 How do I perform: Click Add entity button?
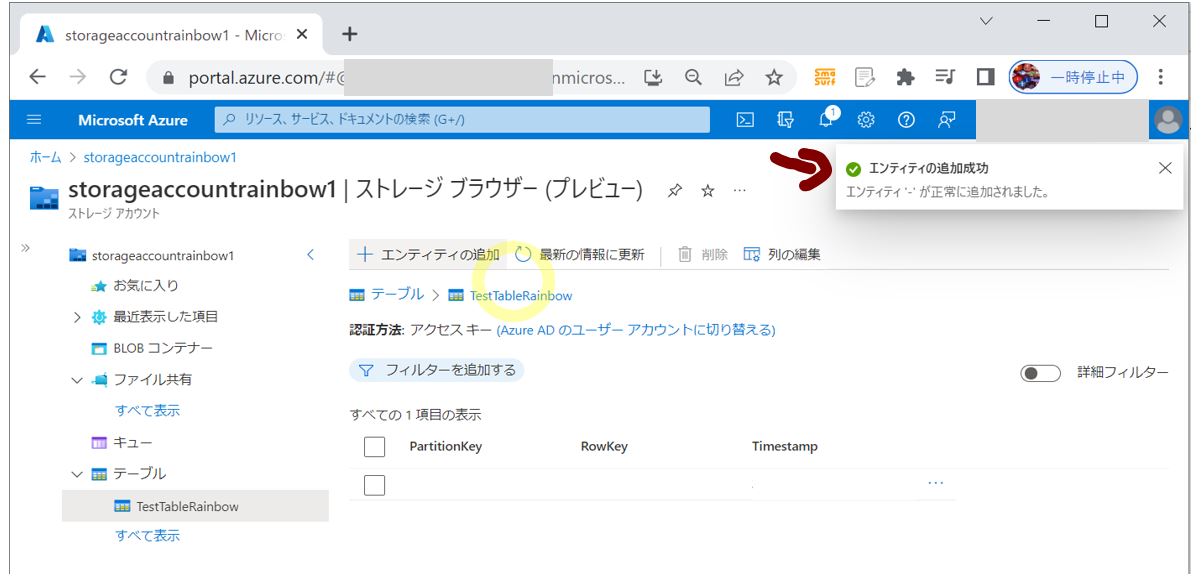428,255
